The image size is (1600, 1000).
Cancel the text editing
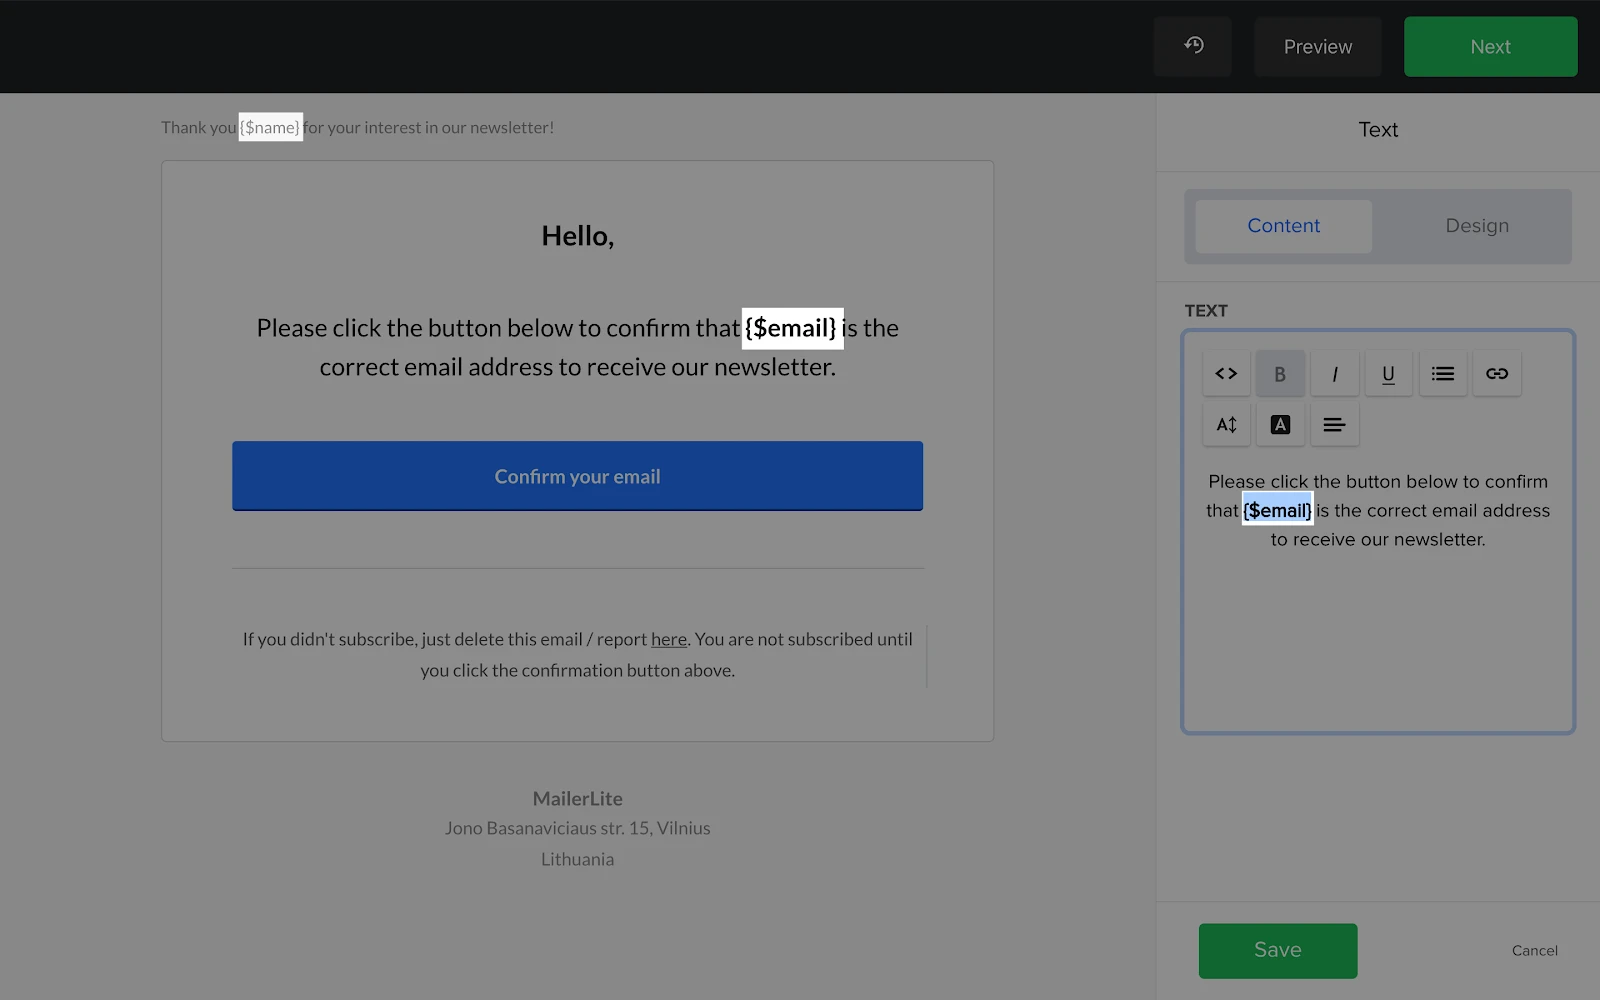coord(1534,951)
